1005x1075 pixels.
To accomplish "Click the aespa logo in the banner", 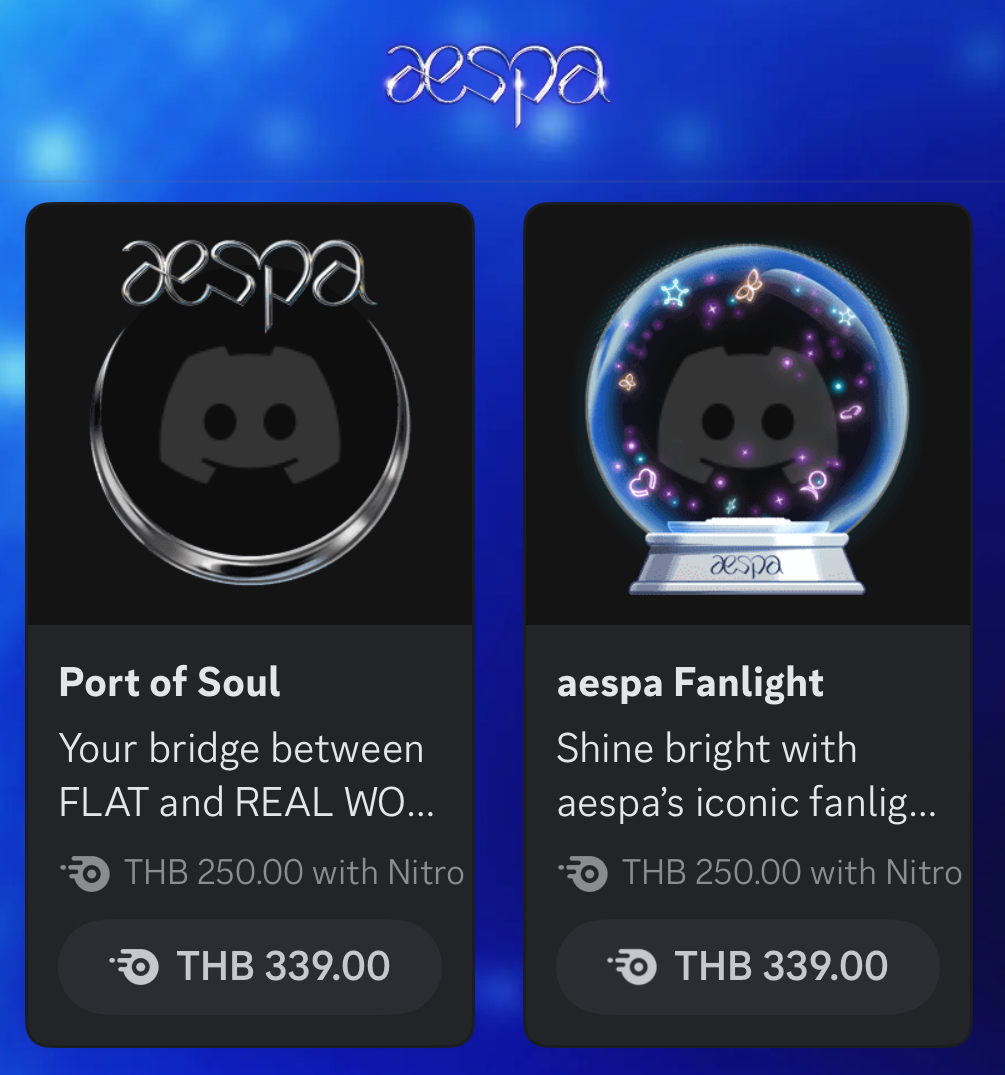I will point(497,84).
